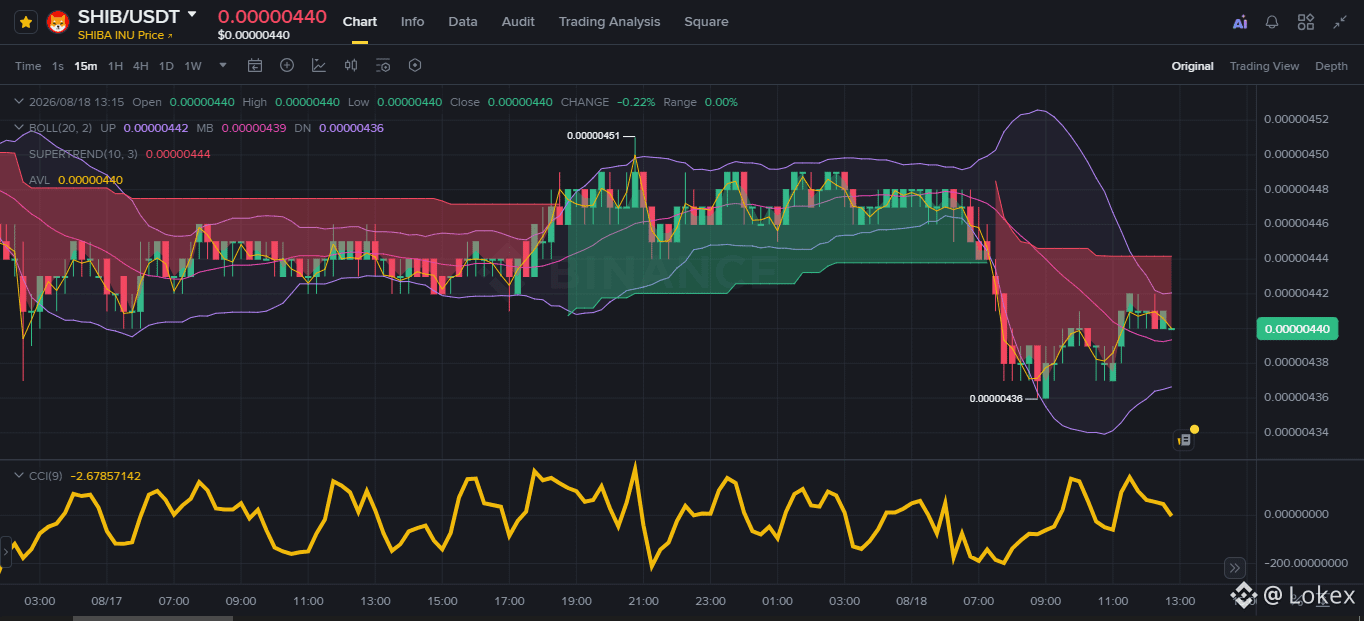The image size is (1364, 621).
Task: Open the SHIBA INU Price link
Action: [125, 35]
